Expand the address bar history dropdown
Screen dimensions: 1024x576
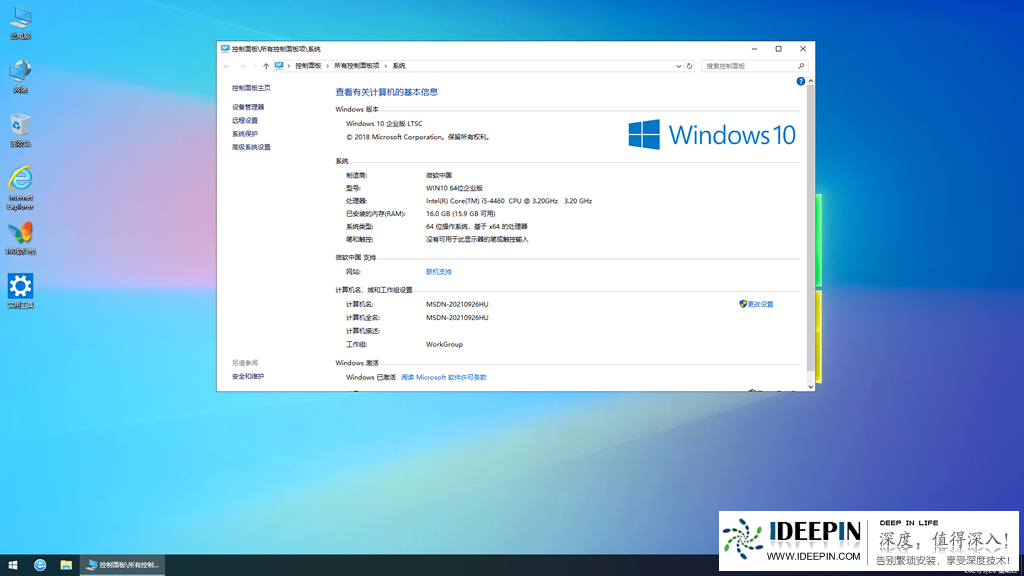[678, 66]
